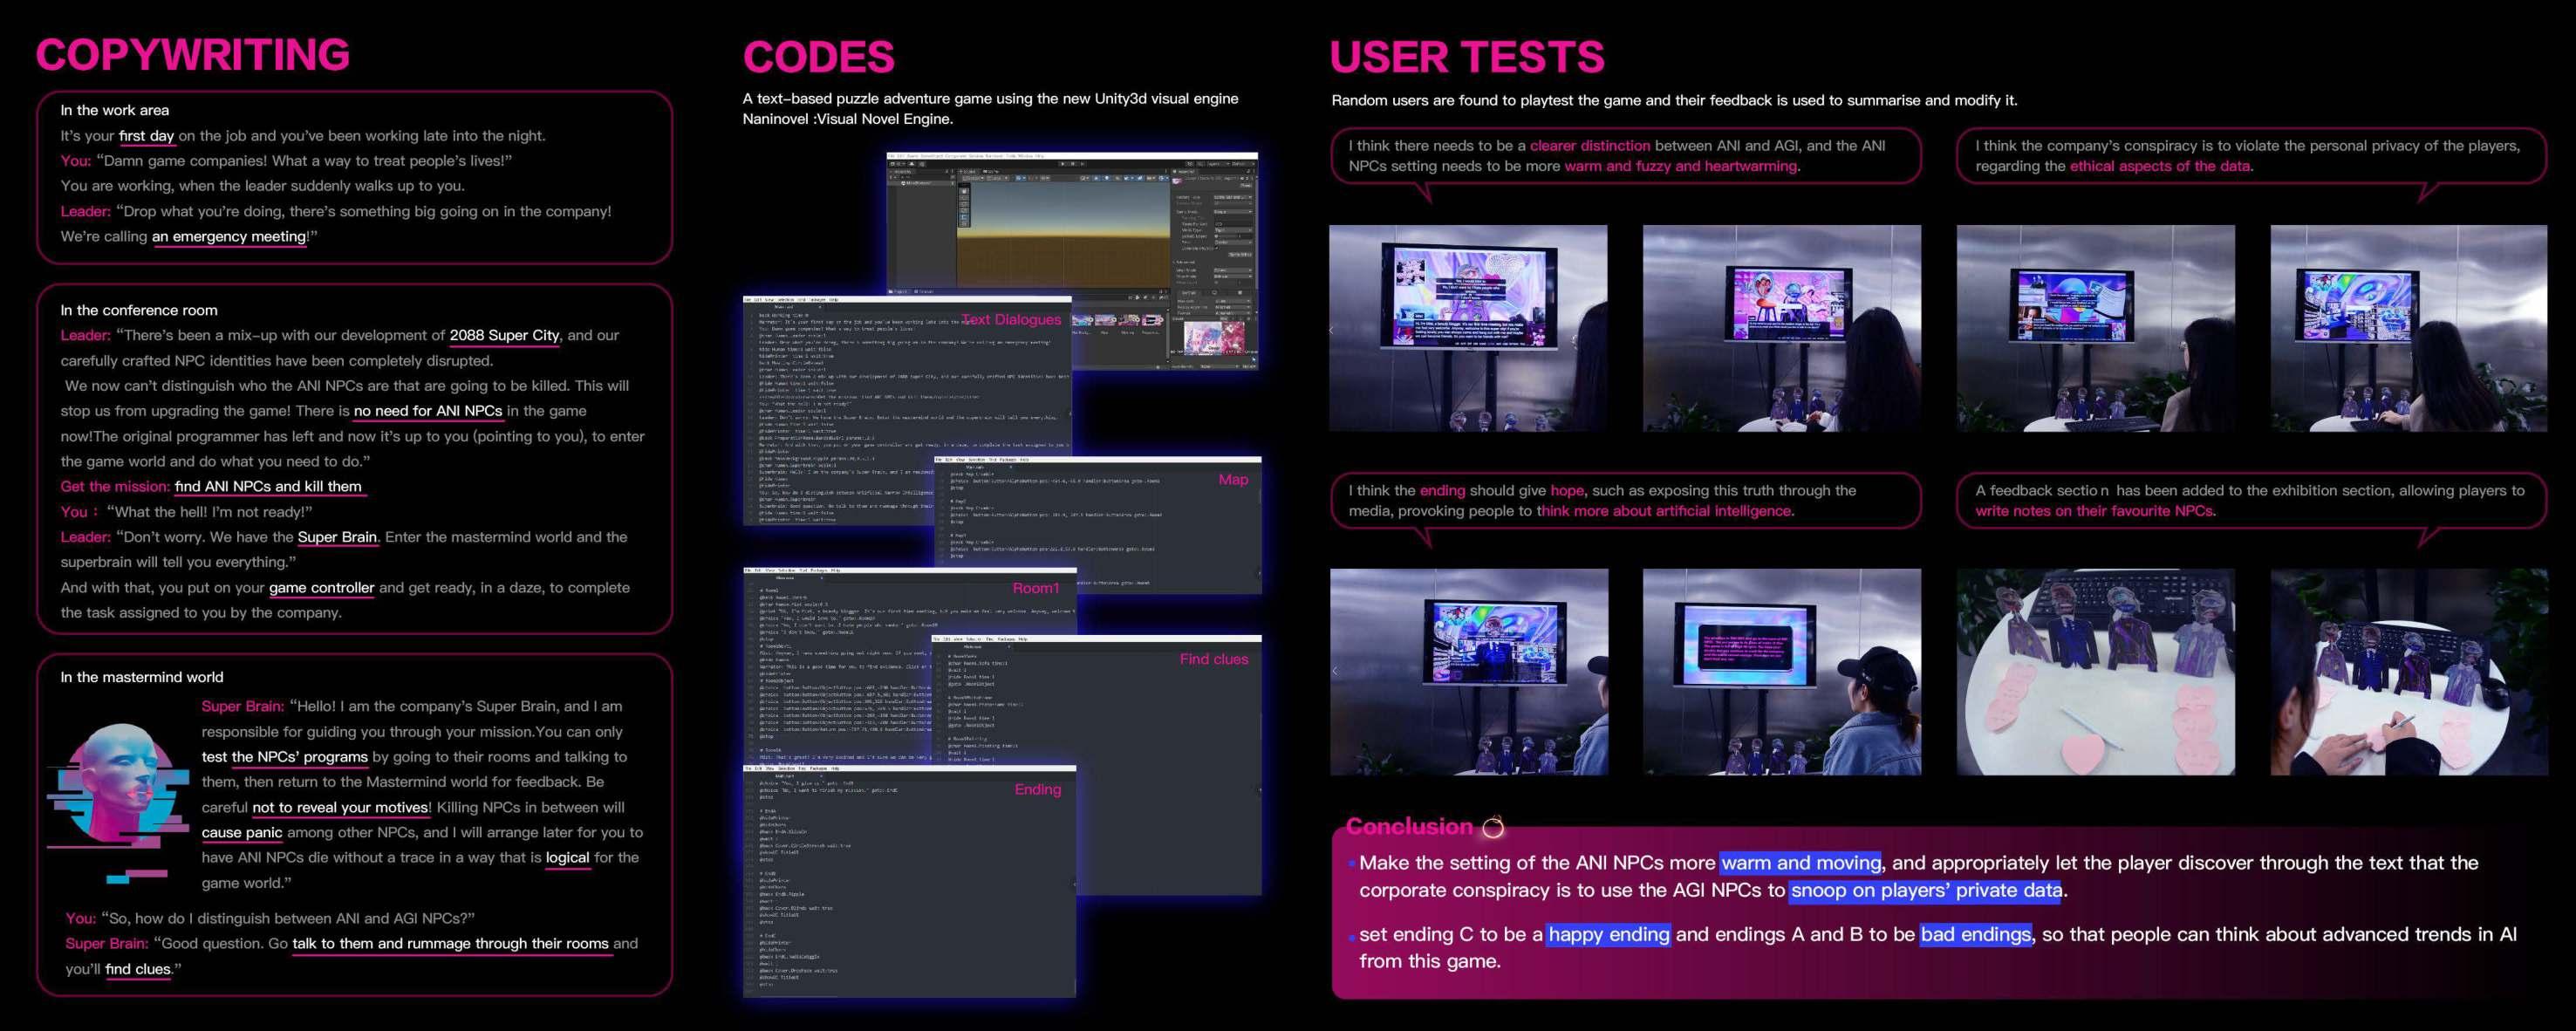
Task: Click the fruit icon beside Conclusion heading
Action: 1493,827
